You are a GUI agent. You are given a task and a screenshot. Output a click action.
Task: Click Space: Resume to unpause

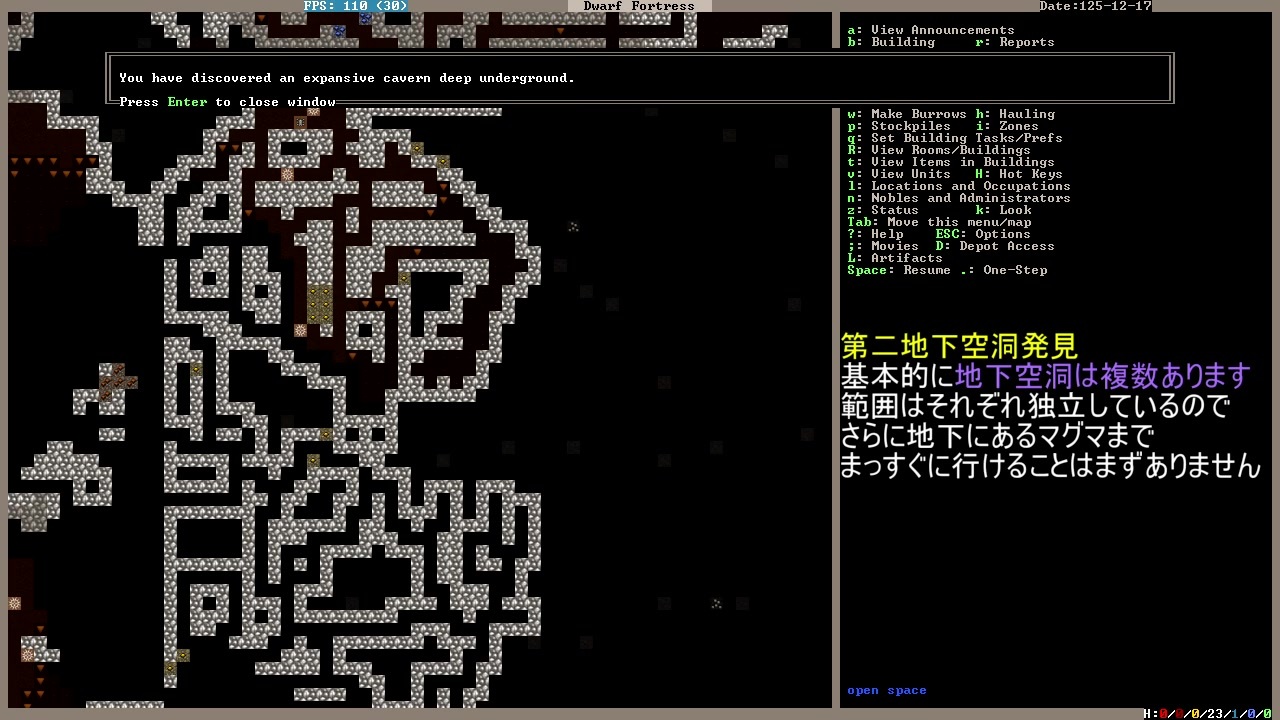pyautogui.click(x=899, y=270)
